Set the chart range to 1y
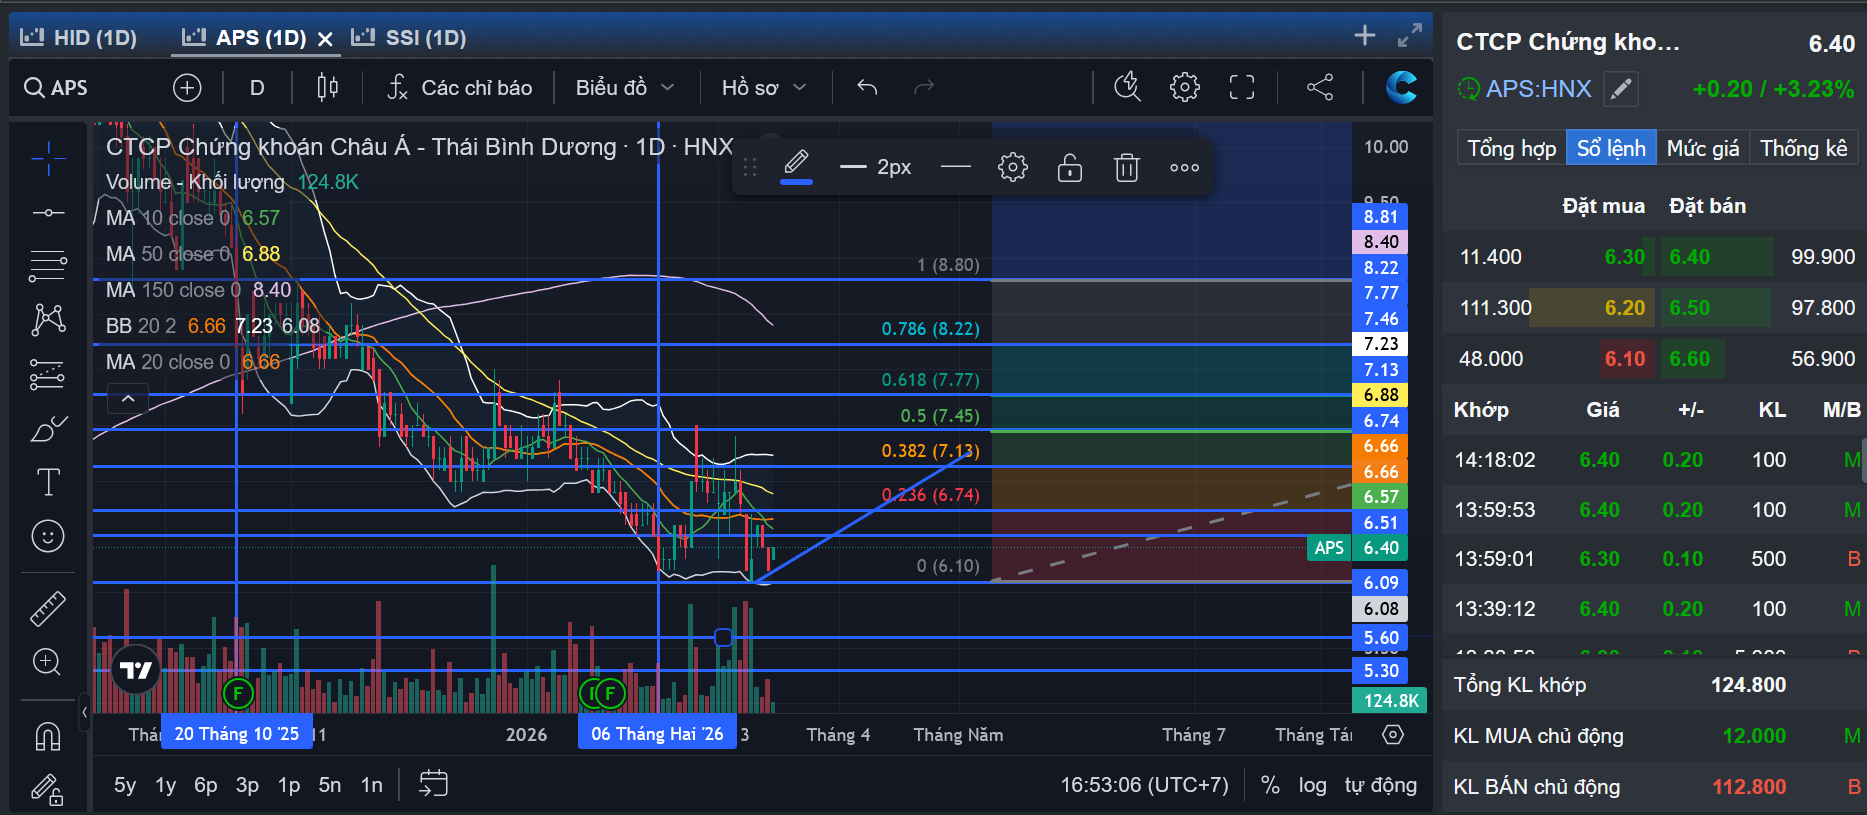The height and width of the screenshot is (815, 1867). (x=166, y=785)
